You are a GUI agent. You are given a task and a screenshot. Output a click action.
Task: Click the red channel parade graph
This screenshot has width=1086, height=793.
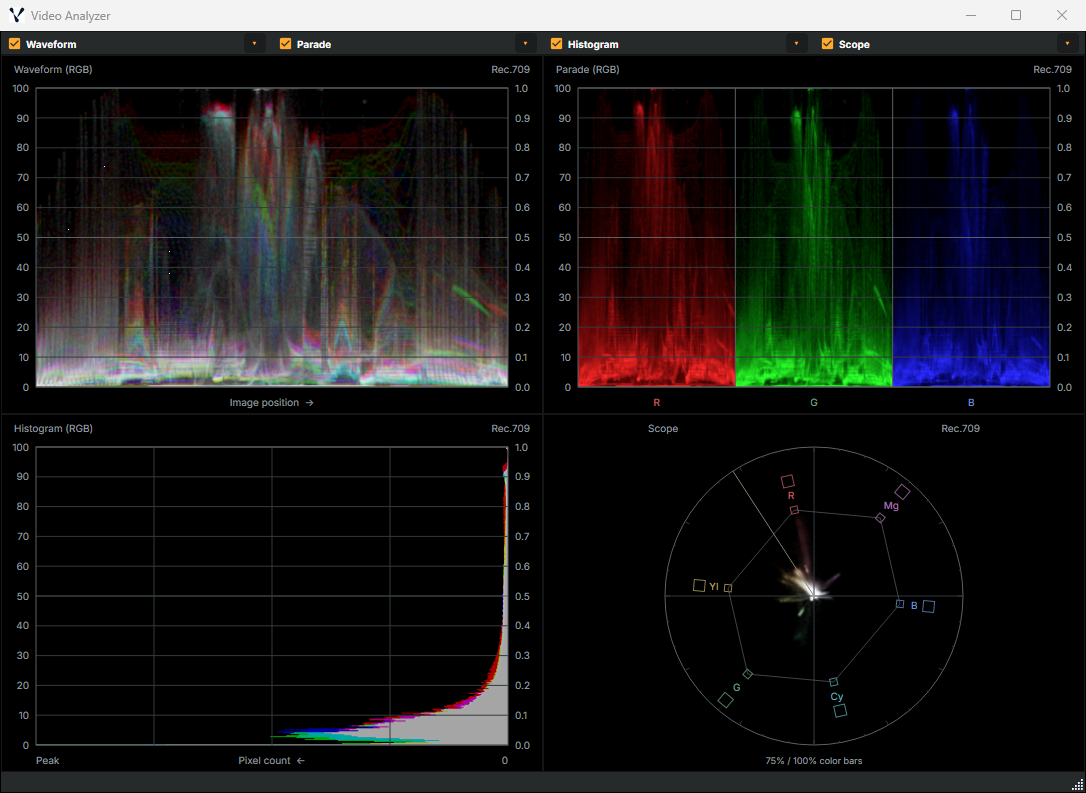657,238
